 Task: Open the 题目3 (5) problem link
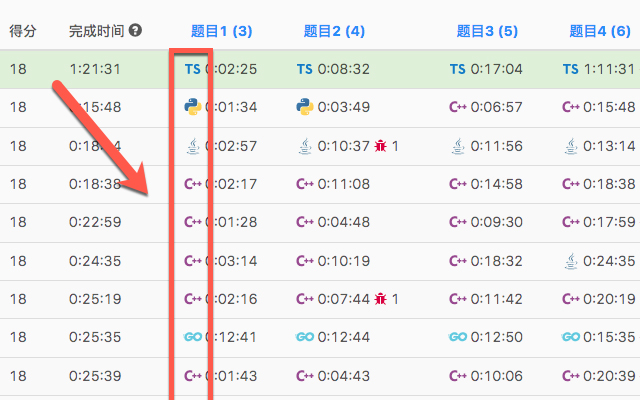pyautogui.click(x=487, y=31)
